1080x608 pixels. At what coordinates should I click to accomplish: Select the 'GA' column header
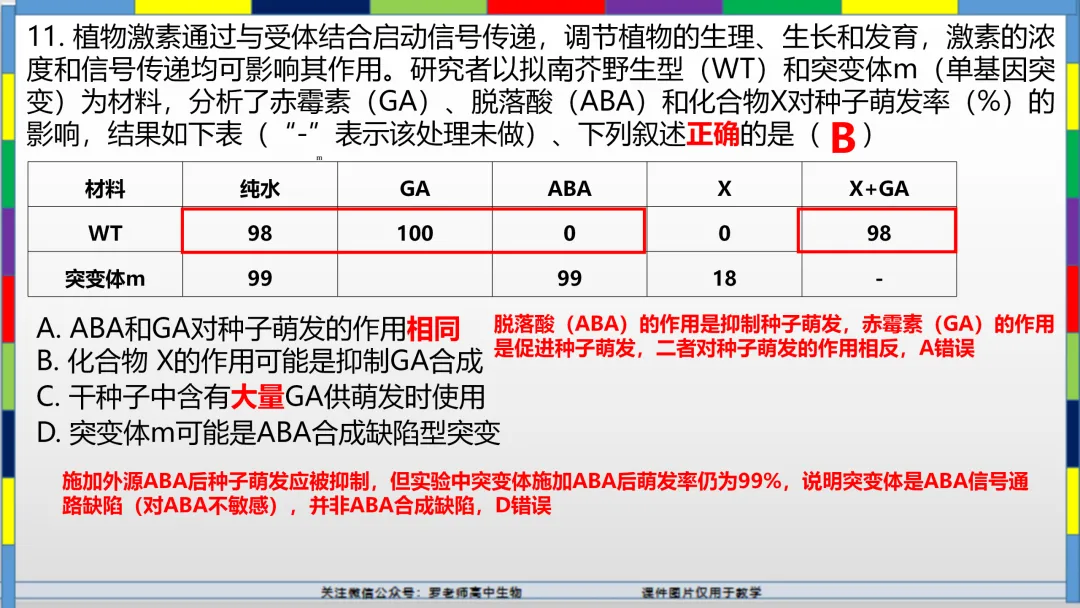tap(415, 185)
